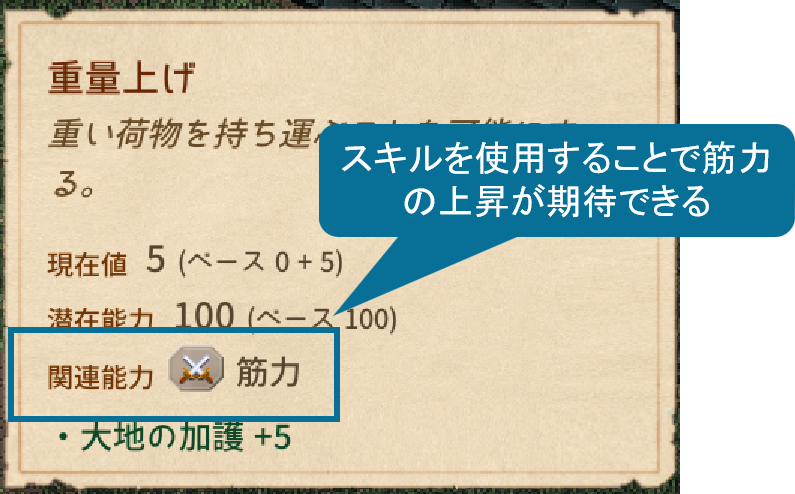Click the 現在値 label
Image resolution: width=795 pixels, height=494 pixels.
click(87, 264)
